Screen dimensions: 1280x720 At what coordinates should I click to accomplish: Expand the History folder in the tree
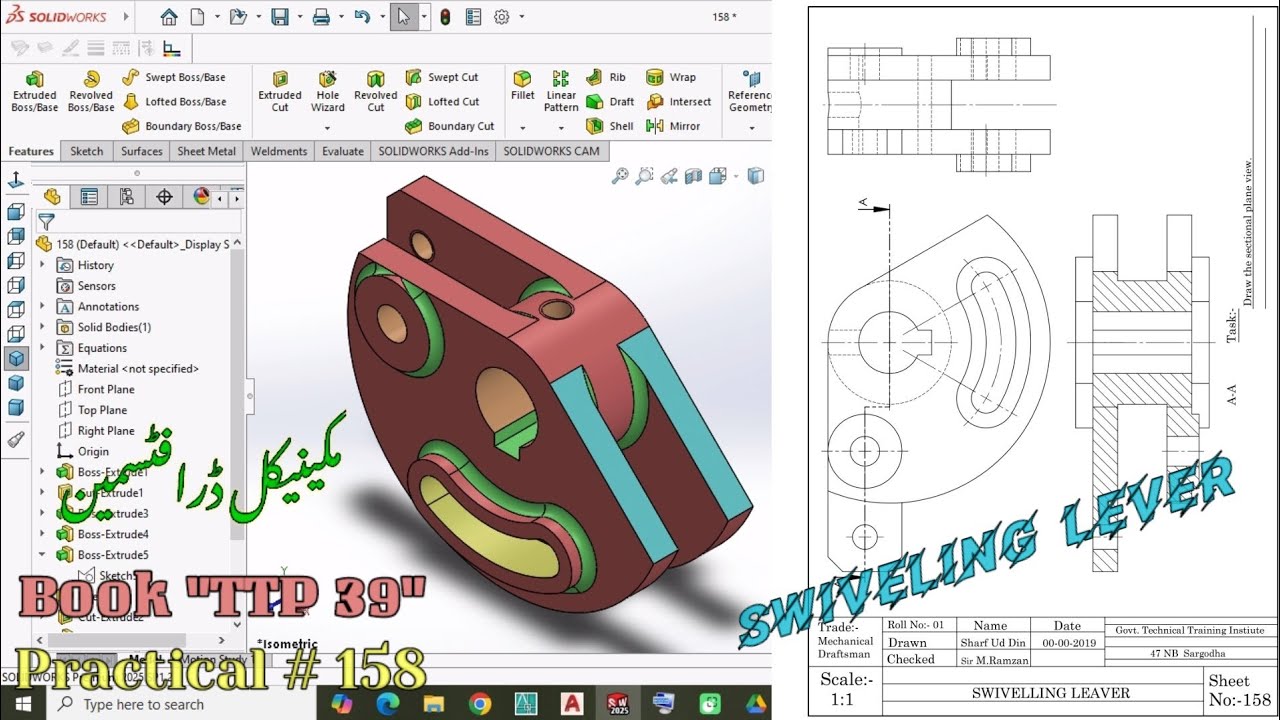tap(42, 265)
